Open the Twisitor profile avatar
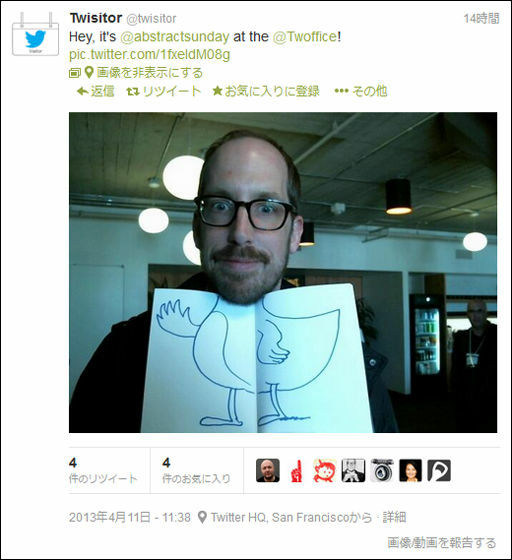512x560 pixels. tap(35, 34)
